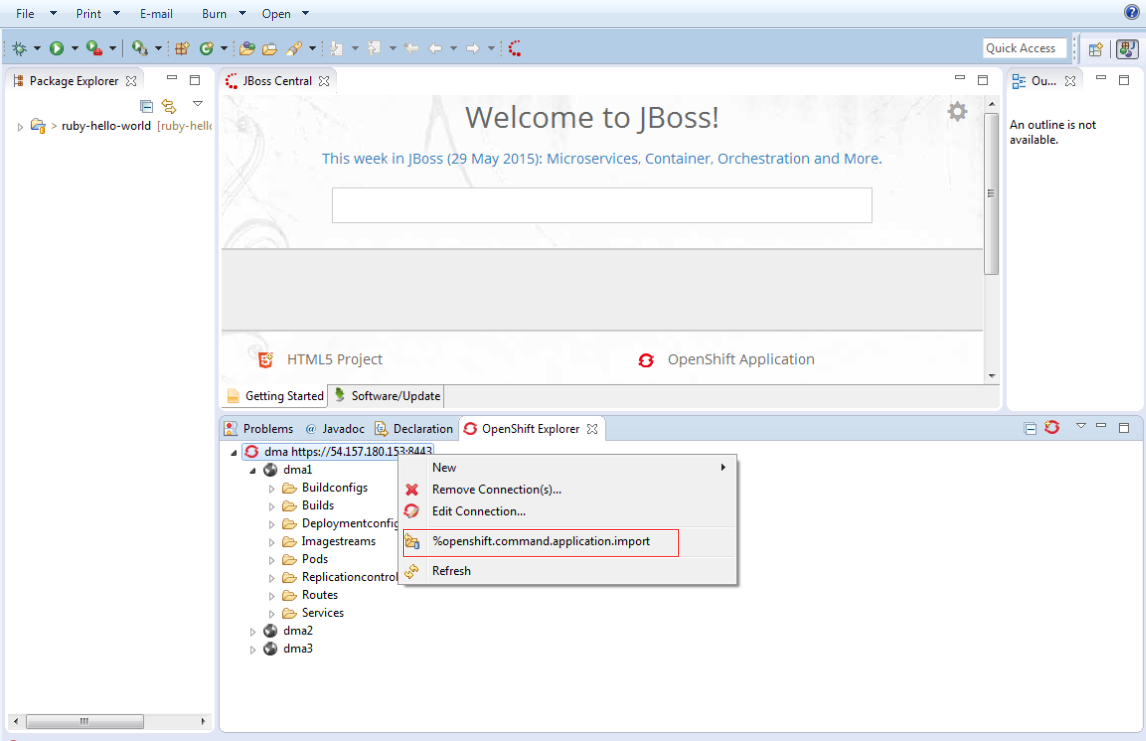
Task: Open the This week in JBoss link
Action: (602, 159)
